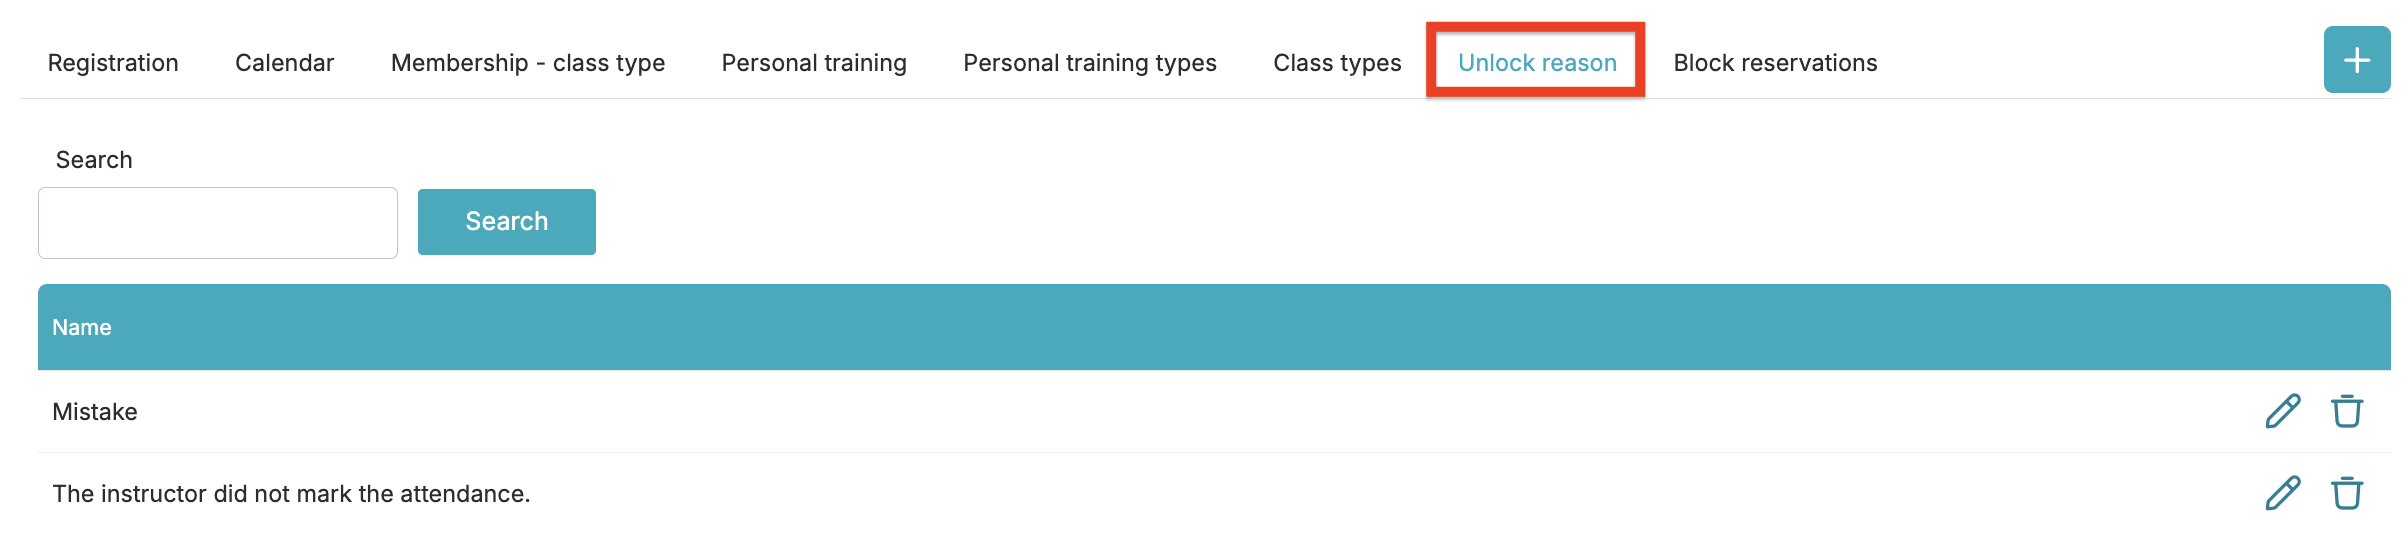
Task: Edit the Mistake unlock reason
Action: [x=2282, y=411]
